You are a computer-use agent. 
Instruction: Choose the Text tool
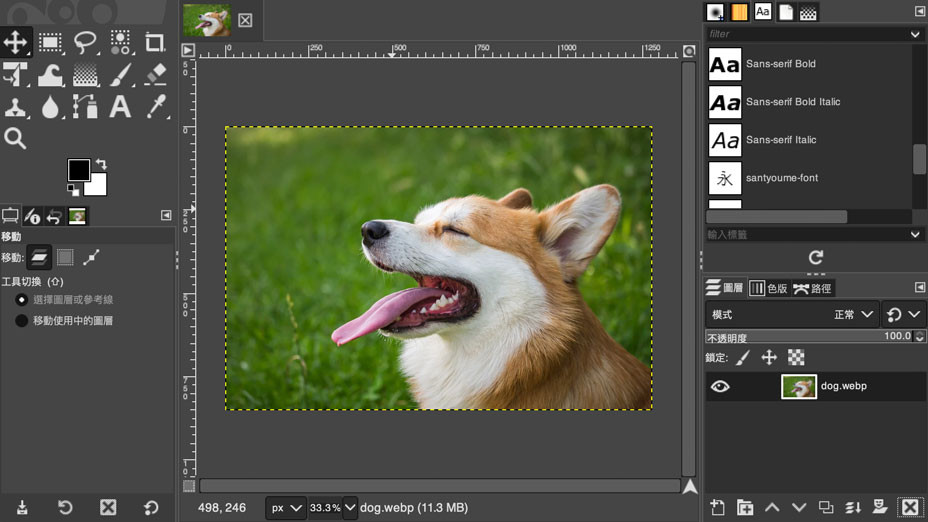point(120,107)
